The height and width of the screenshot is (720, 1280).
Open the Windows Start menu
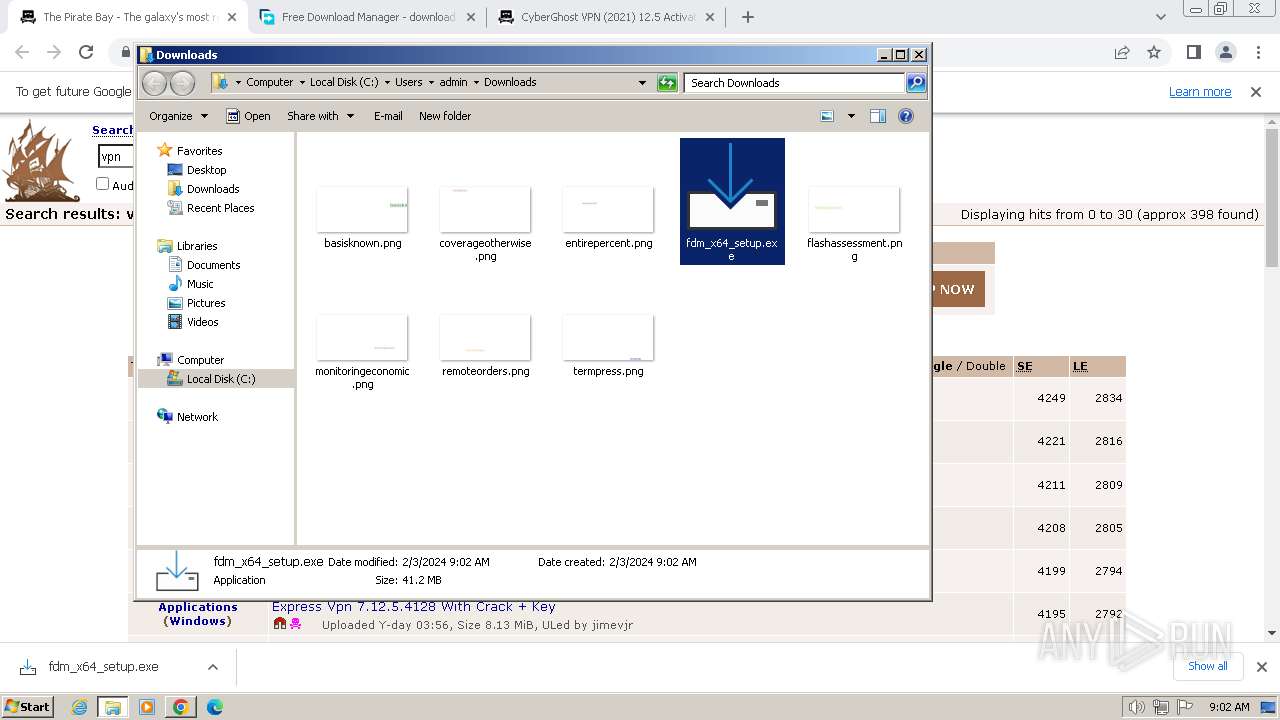pyautogui.click(x=28, y=707)
